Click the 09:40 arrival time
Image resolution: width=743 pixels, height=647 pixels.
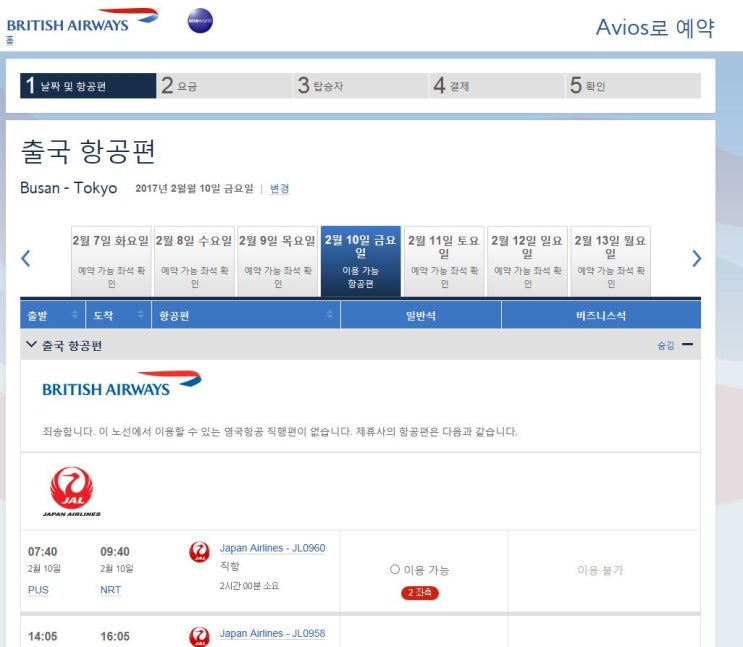pyautogui.click(x=115, y=552)
